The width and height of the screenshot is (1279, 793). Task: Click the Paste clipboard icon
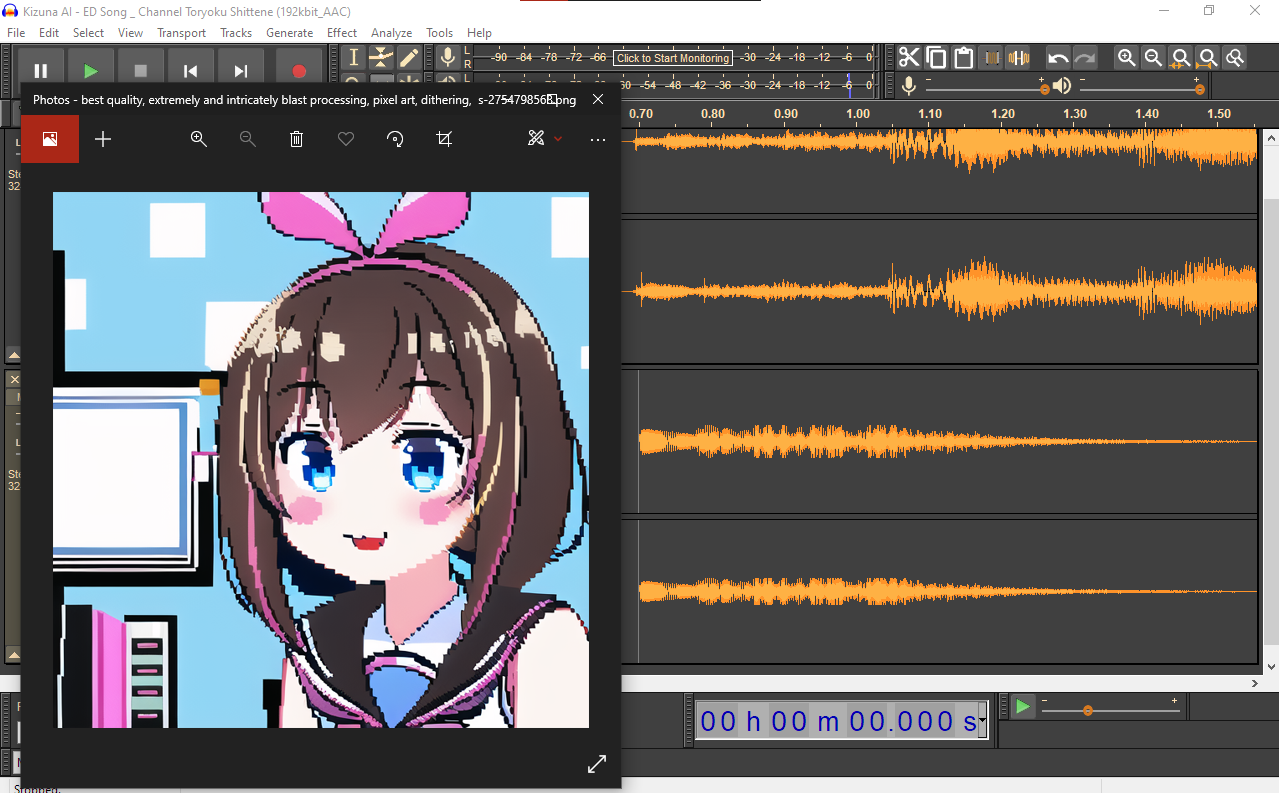pos(963,57)
